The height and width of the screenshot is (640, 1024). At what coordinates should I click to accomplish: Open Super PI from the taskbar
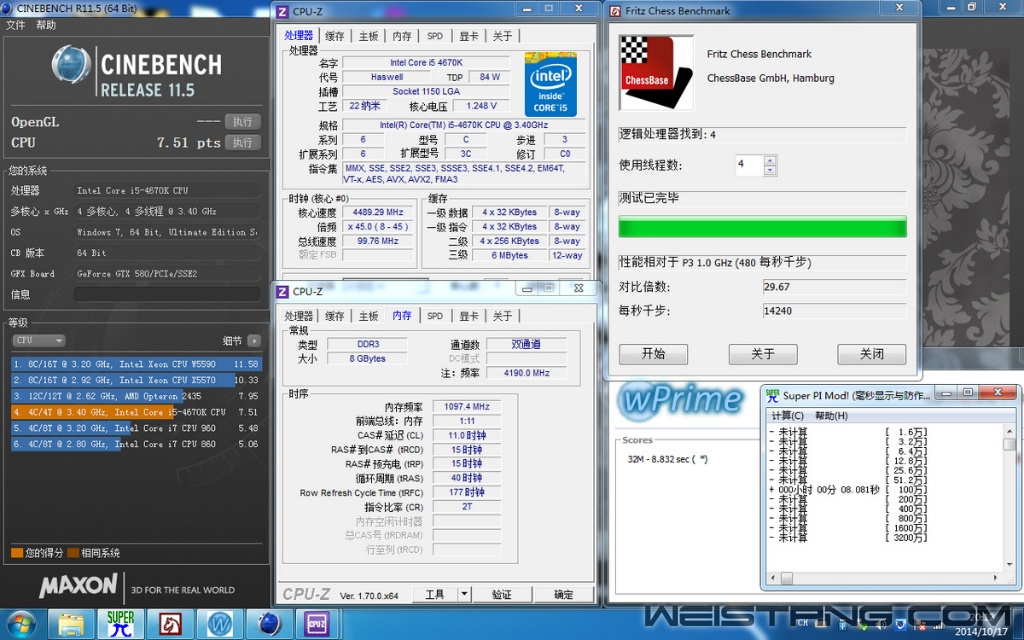coord(121,624)
